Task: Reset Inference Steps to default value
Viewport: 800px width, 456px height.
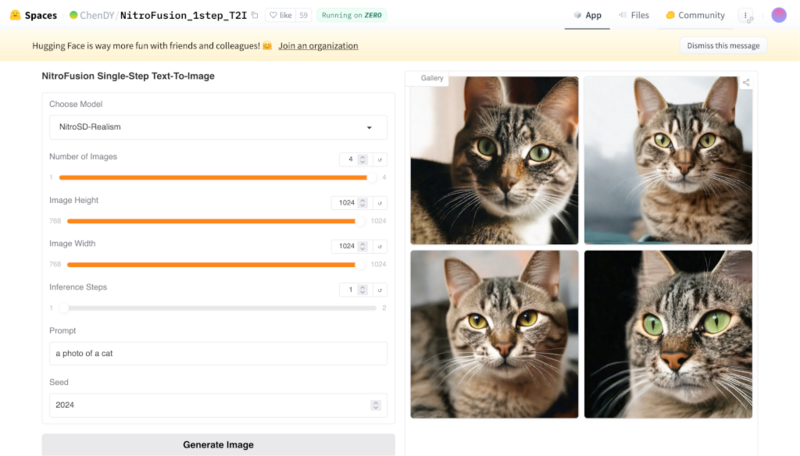Action: 380,290
